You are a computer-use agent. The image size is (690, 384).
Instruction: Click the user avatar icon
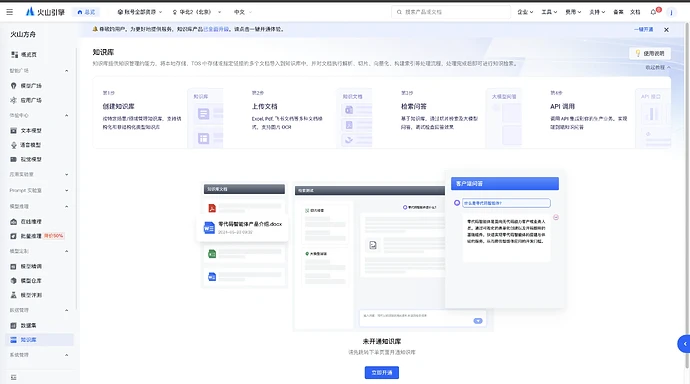[671, 12]
